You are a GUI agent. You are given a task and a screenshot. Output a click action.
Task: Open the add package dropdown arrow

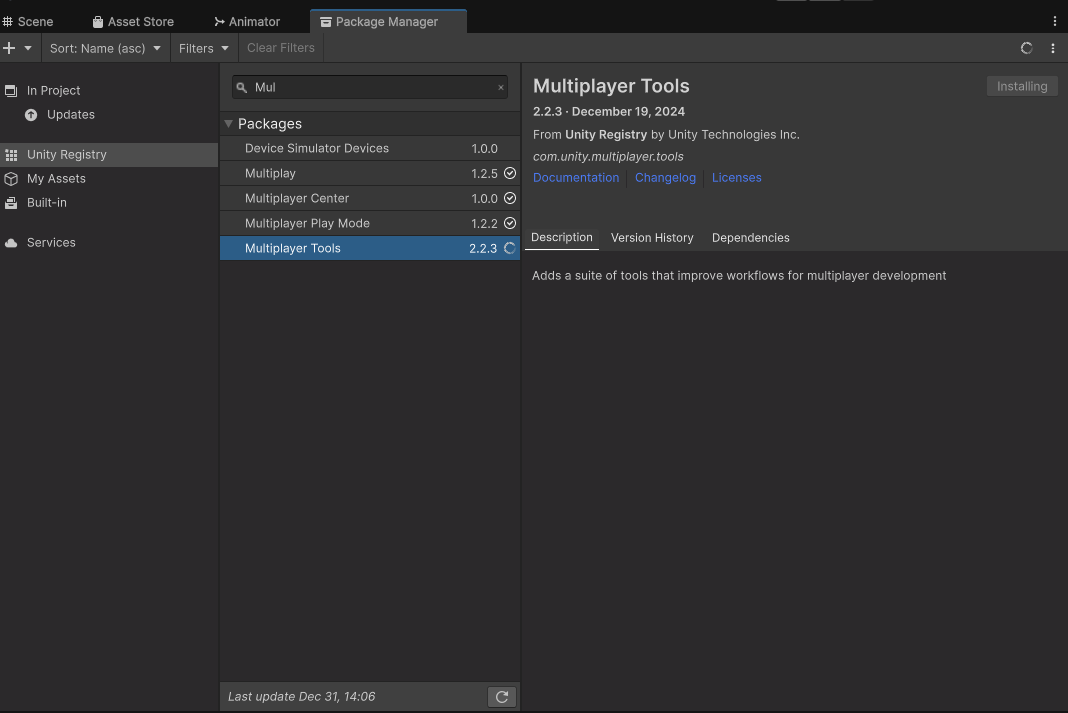click(28, 48)
